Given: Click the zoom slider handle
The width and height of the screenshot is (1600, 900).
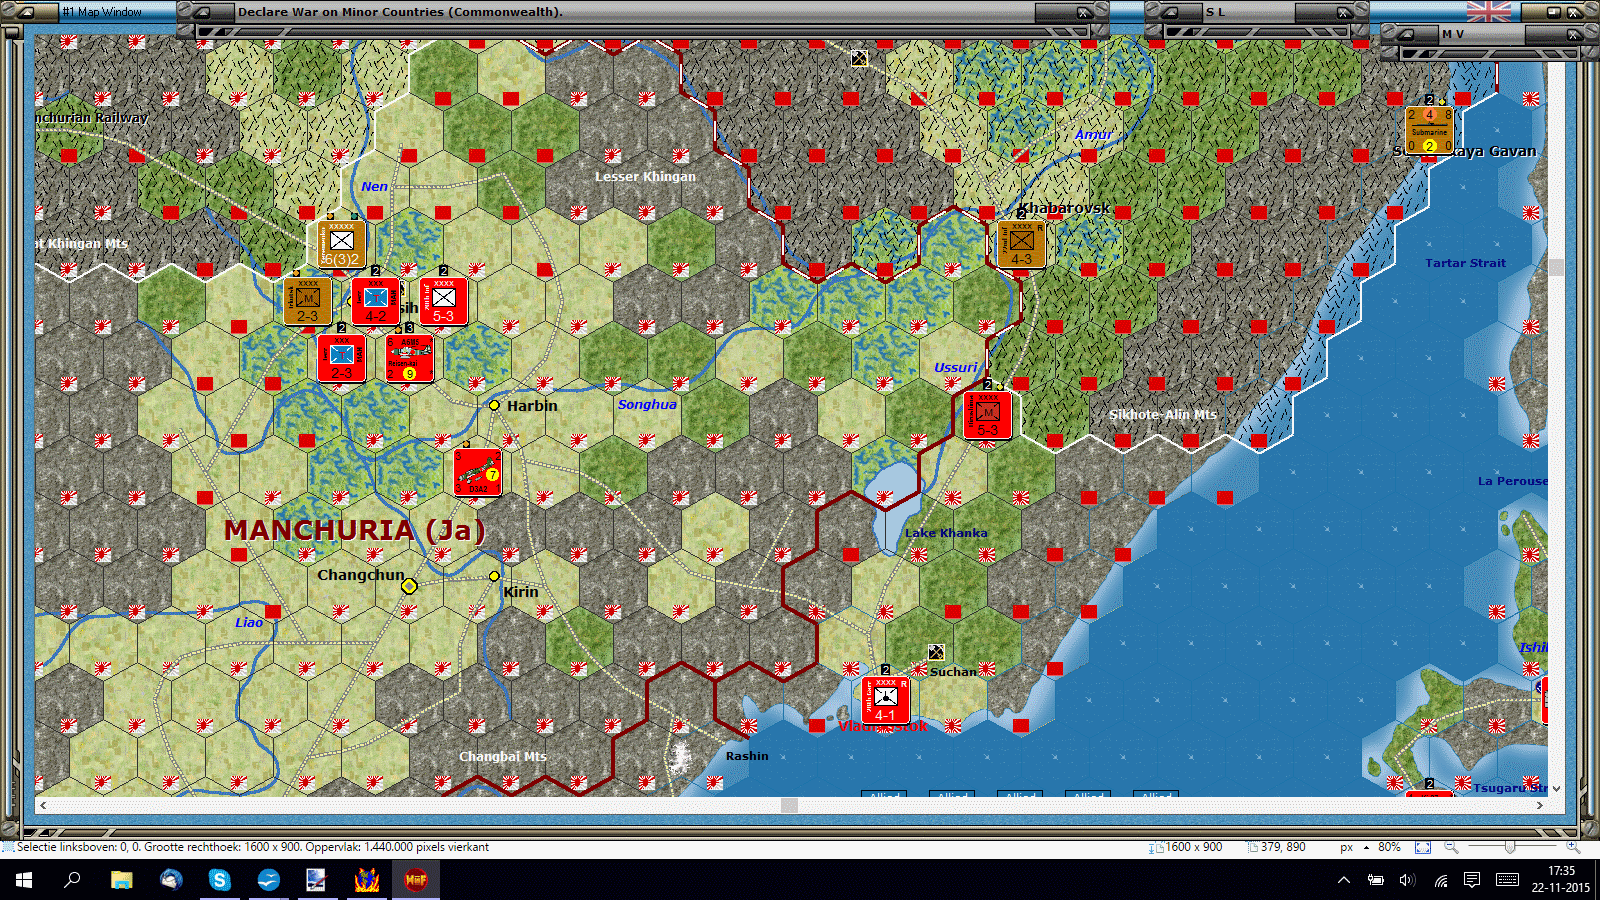Looking at the screenshot, I should pyautogui.click(x=1510, y=847).
